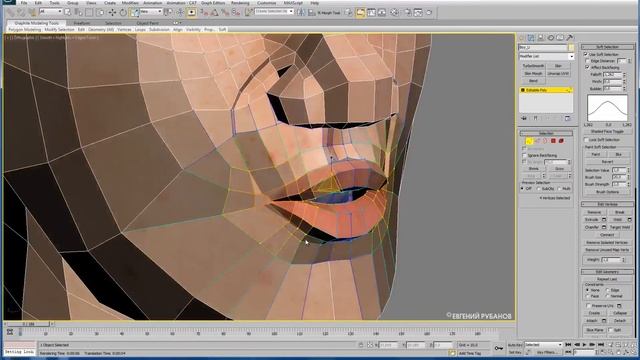Open the Modifiers menu
The image size is (640, 360).
pos(130,3)
